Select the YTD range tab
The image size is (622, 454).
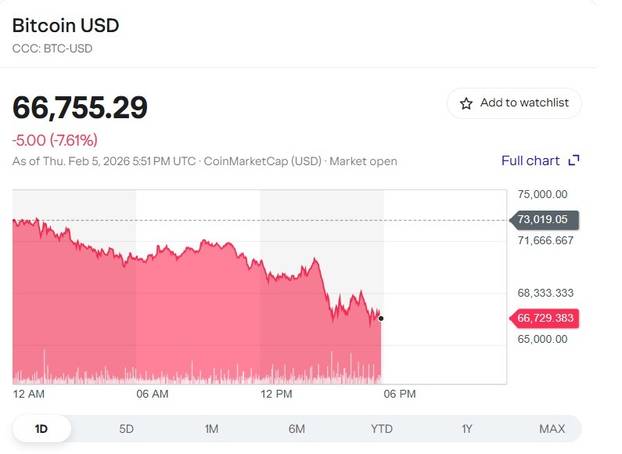pos(381,429)
